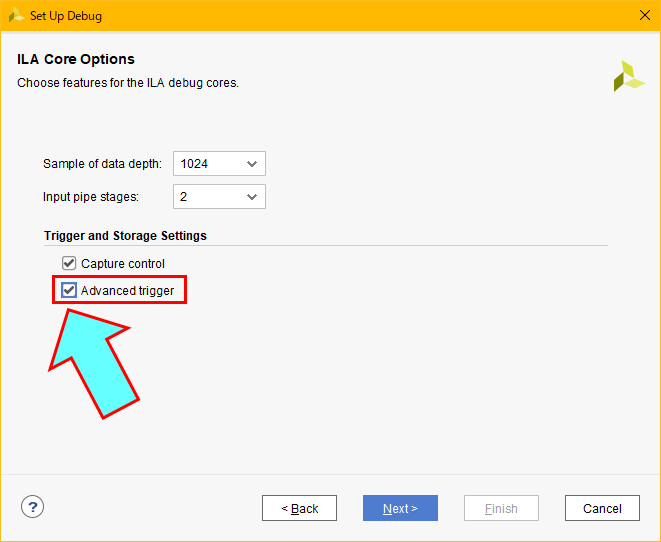Viewport: 661px width, 542px height.
Task: Enable the Capture control checkbox
Action: pos(69,264)
